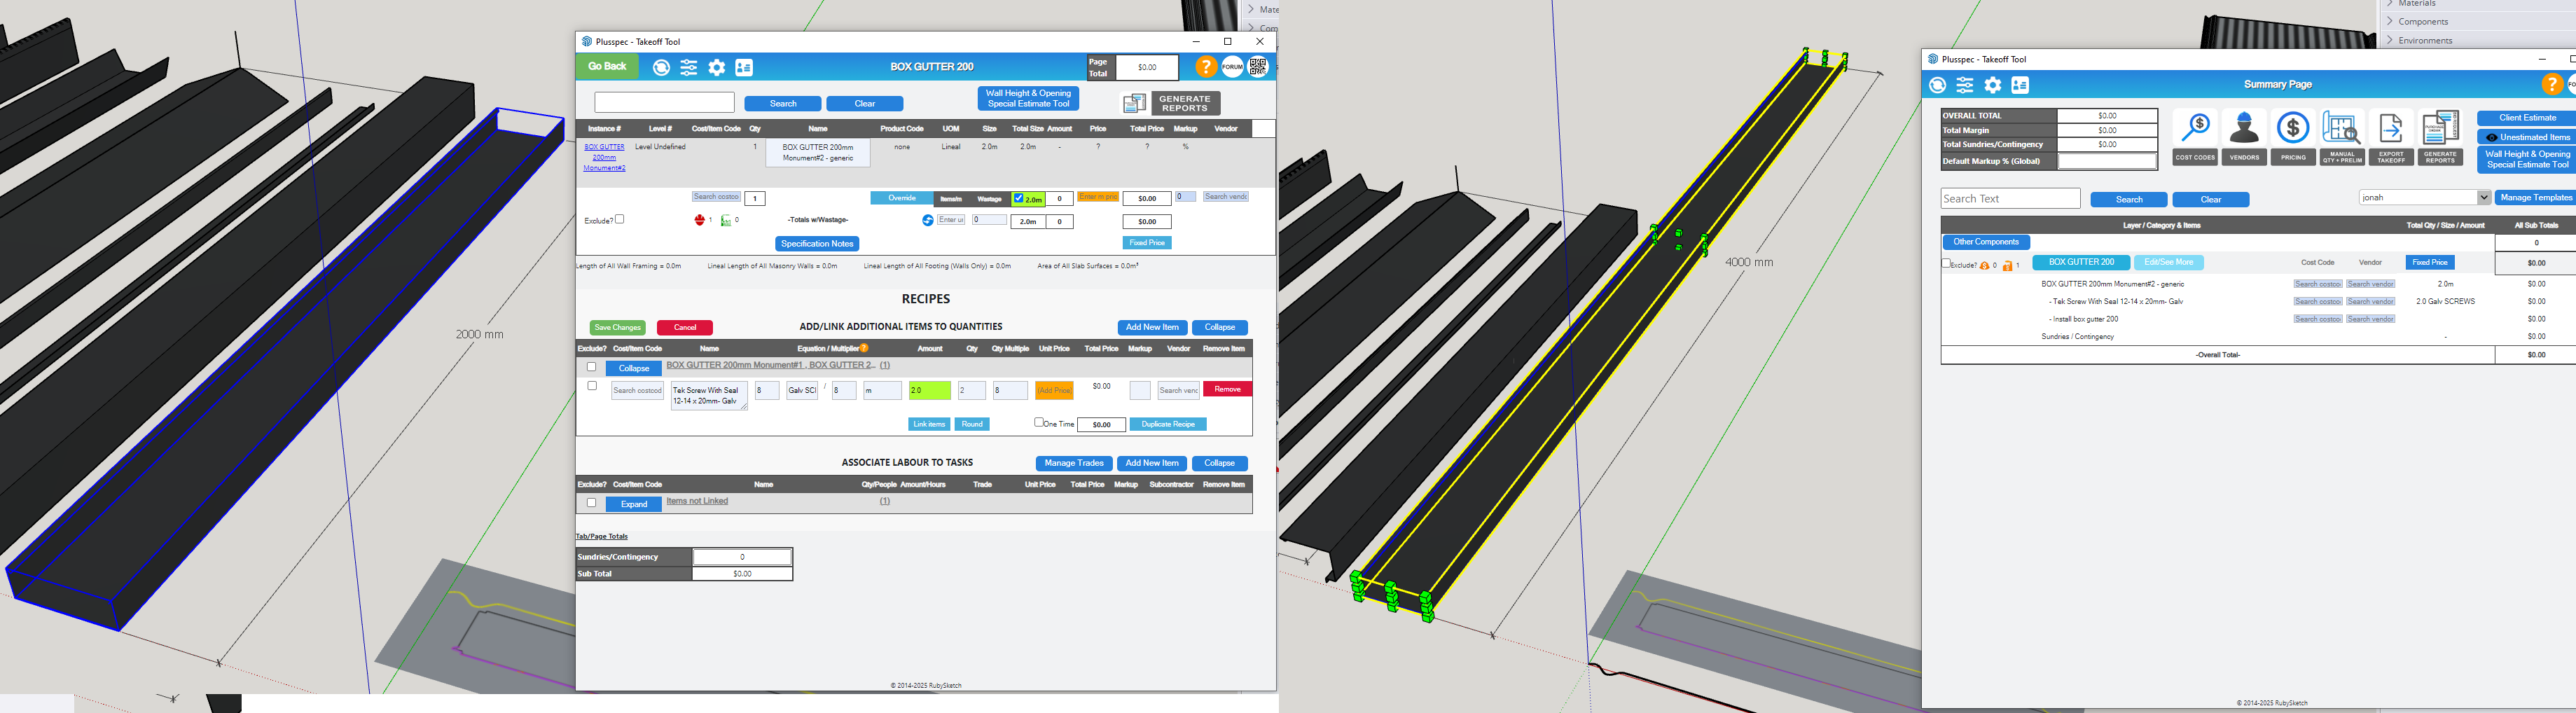Screen dimensions: 2576x713
Task: Click orange price tag icon beside Exclude
Action: click(2007, 265)
